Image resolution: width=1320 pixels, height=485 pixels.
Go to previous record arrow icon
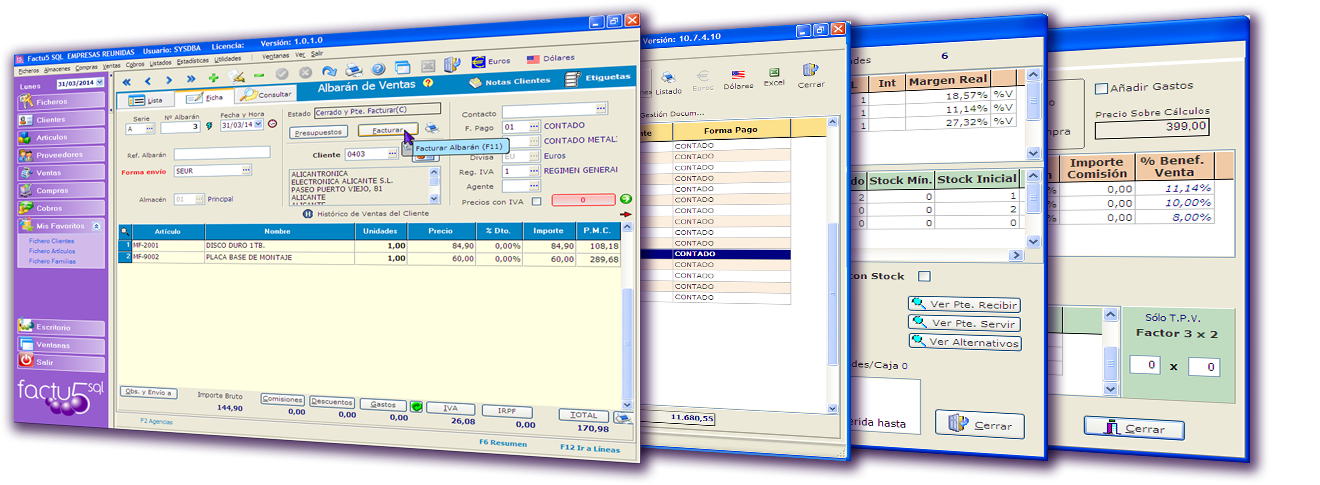tap(148, 79)
